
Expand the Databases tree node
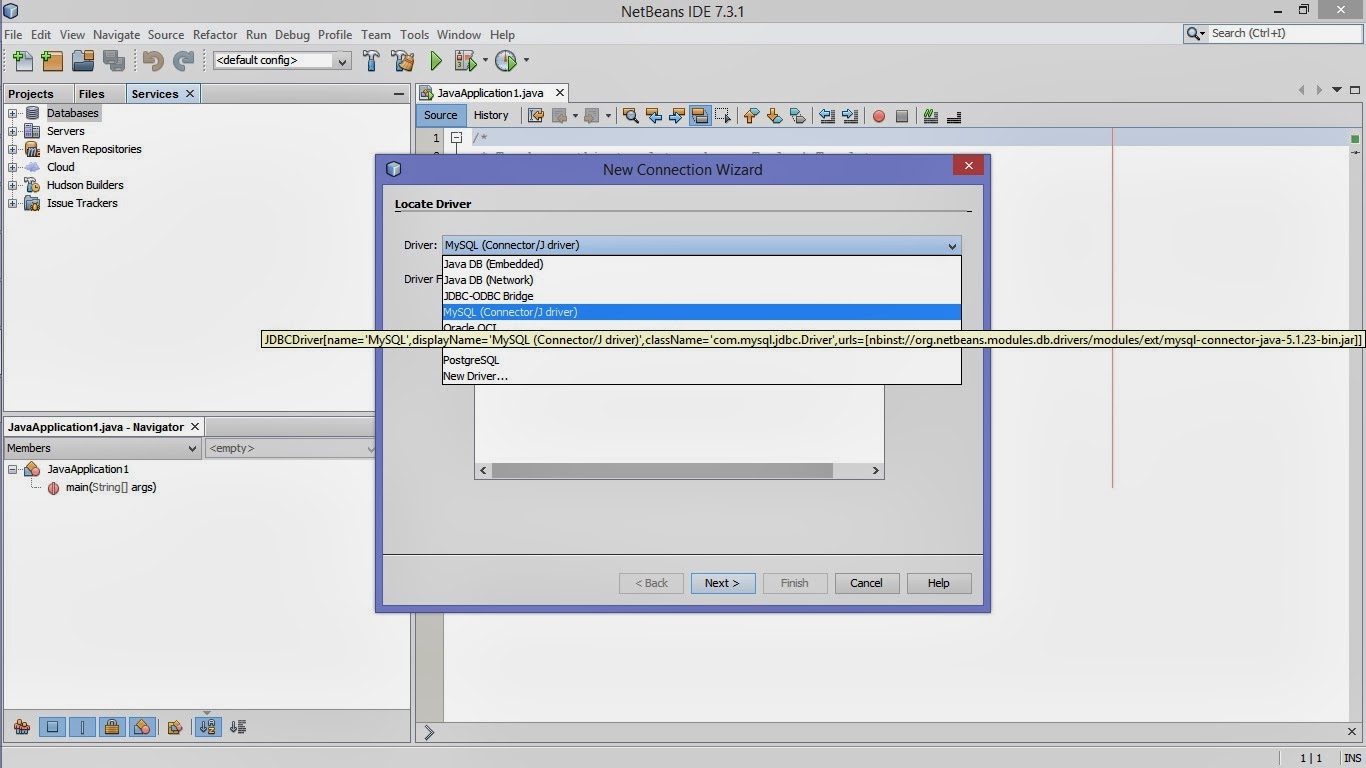click(x=13, y=113)
